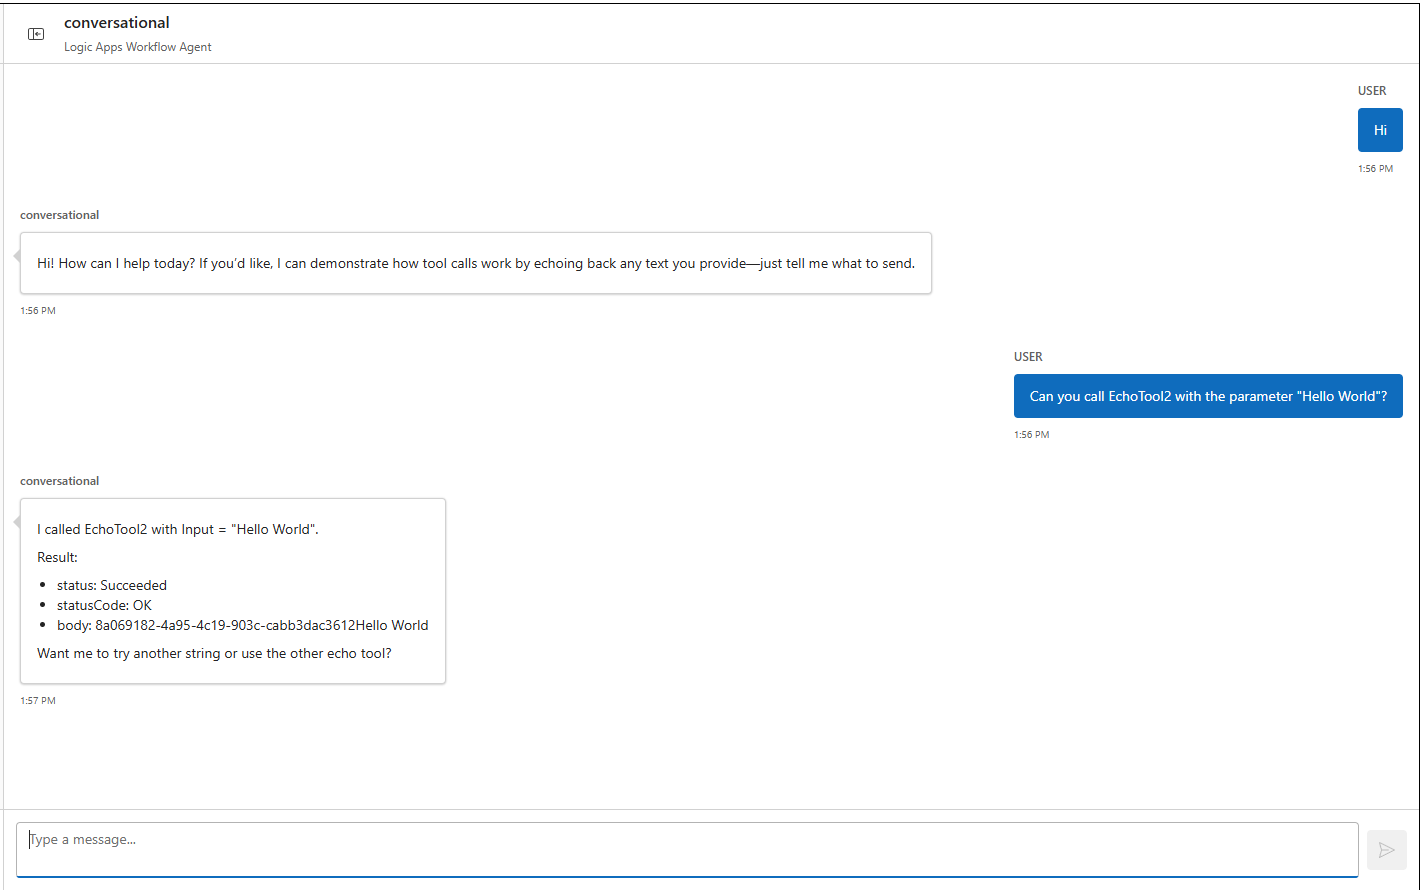
Task: Click the USER label above "Hi"
Action: pos(1372,91)
